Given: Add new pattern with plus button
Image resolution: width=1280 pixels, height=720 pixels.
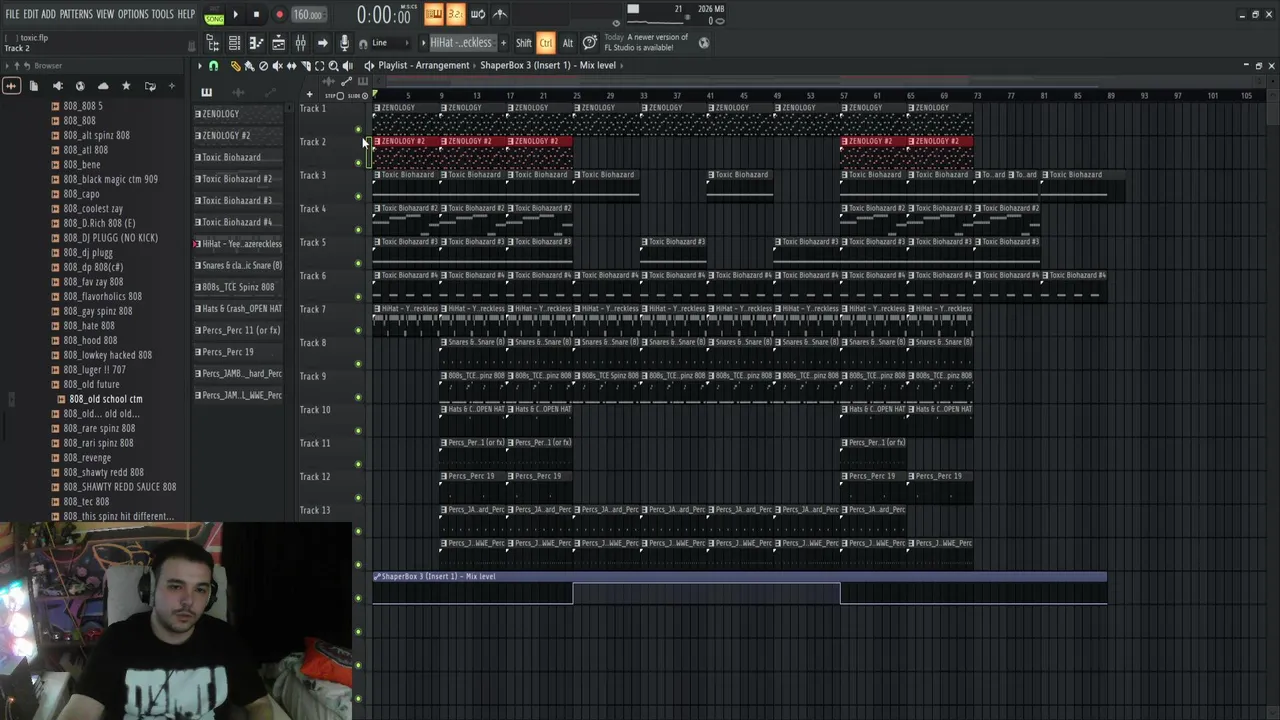Looking at the screenshot, I should (x=503, y=43).
